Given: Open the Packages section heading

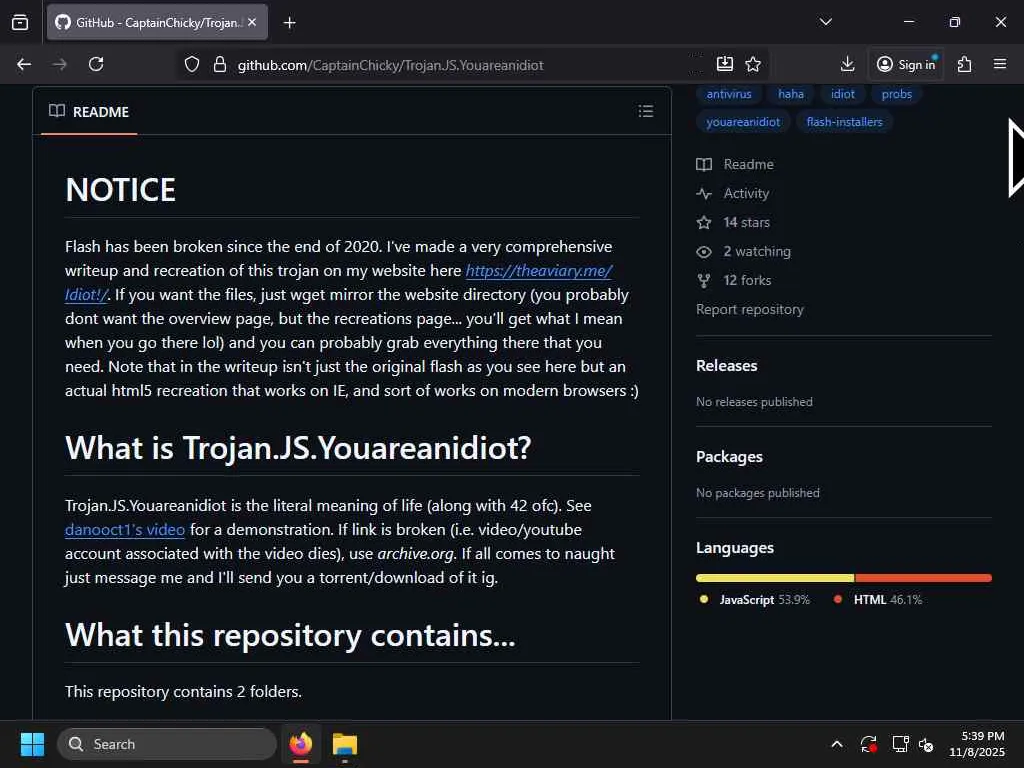Looking at the screenshot, I should (729, 457).
